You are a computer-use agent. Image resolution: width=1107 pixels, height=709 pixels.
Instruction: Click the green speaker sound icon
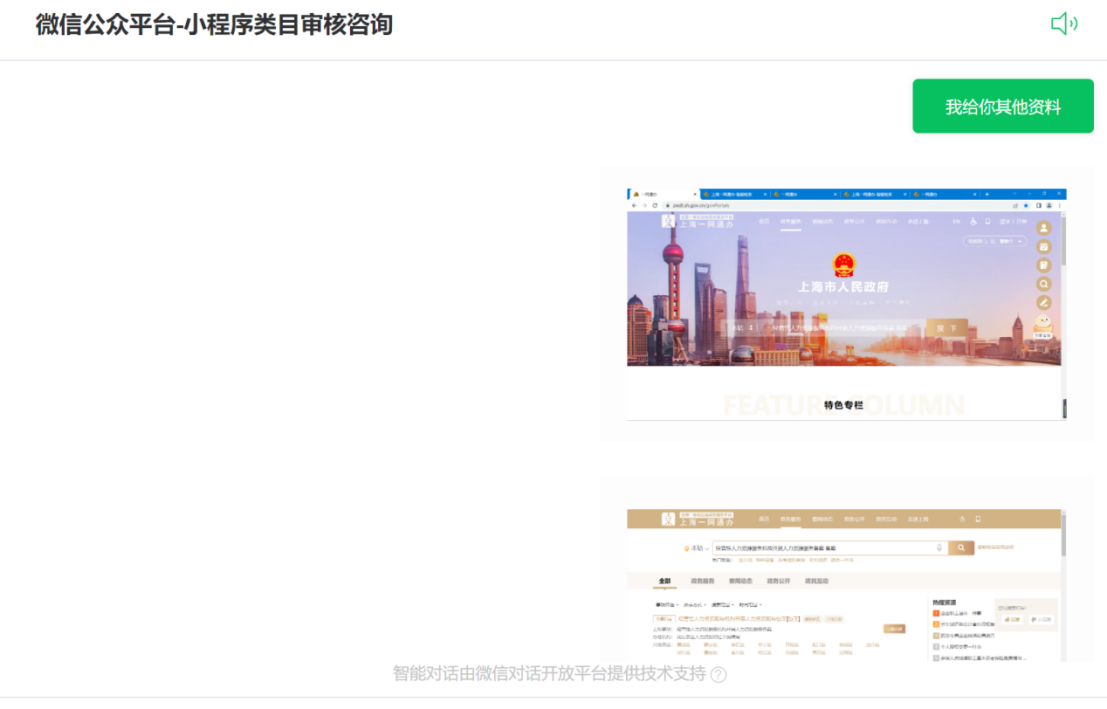coord(1064,24)
